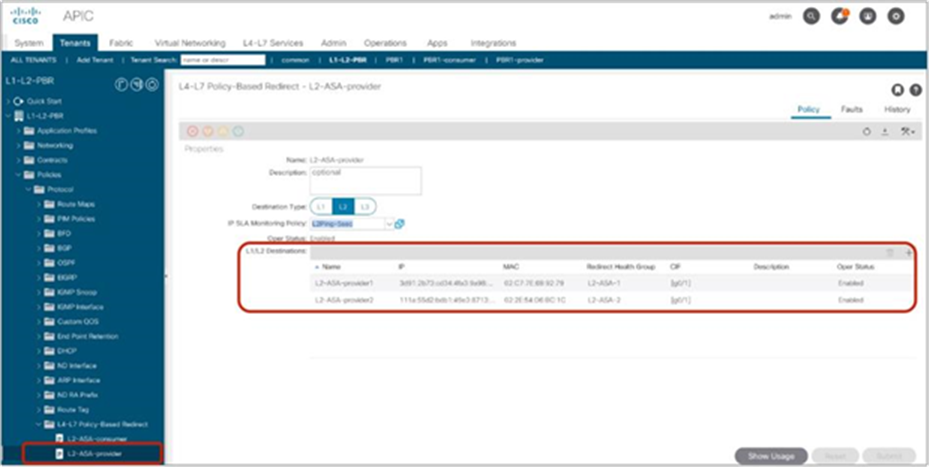Expand the Networking folder
The height and width of the screenshot is (467, 929).
18,145
